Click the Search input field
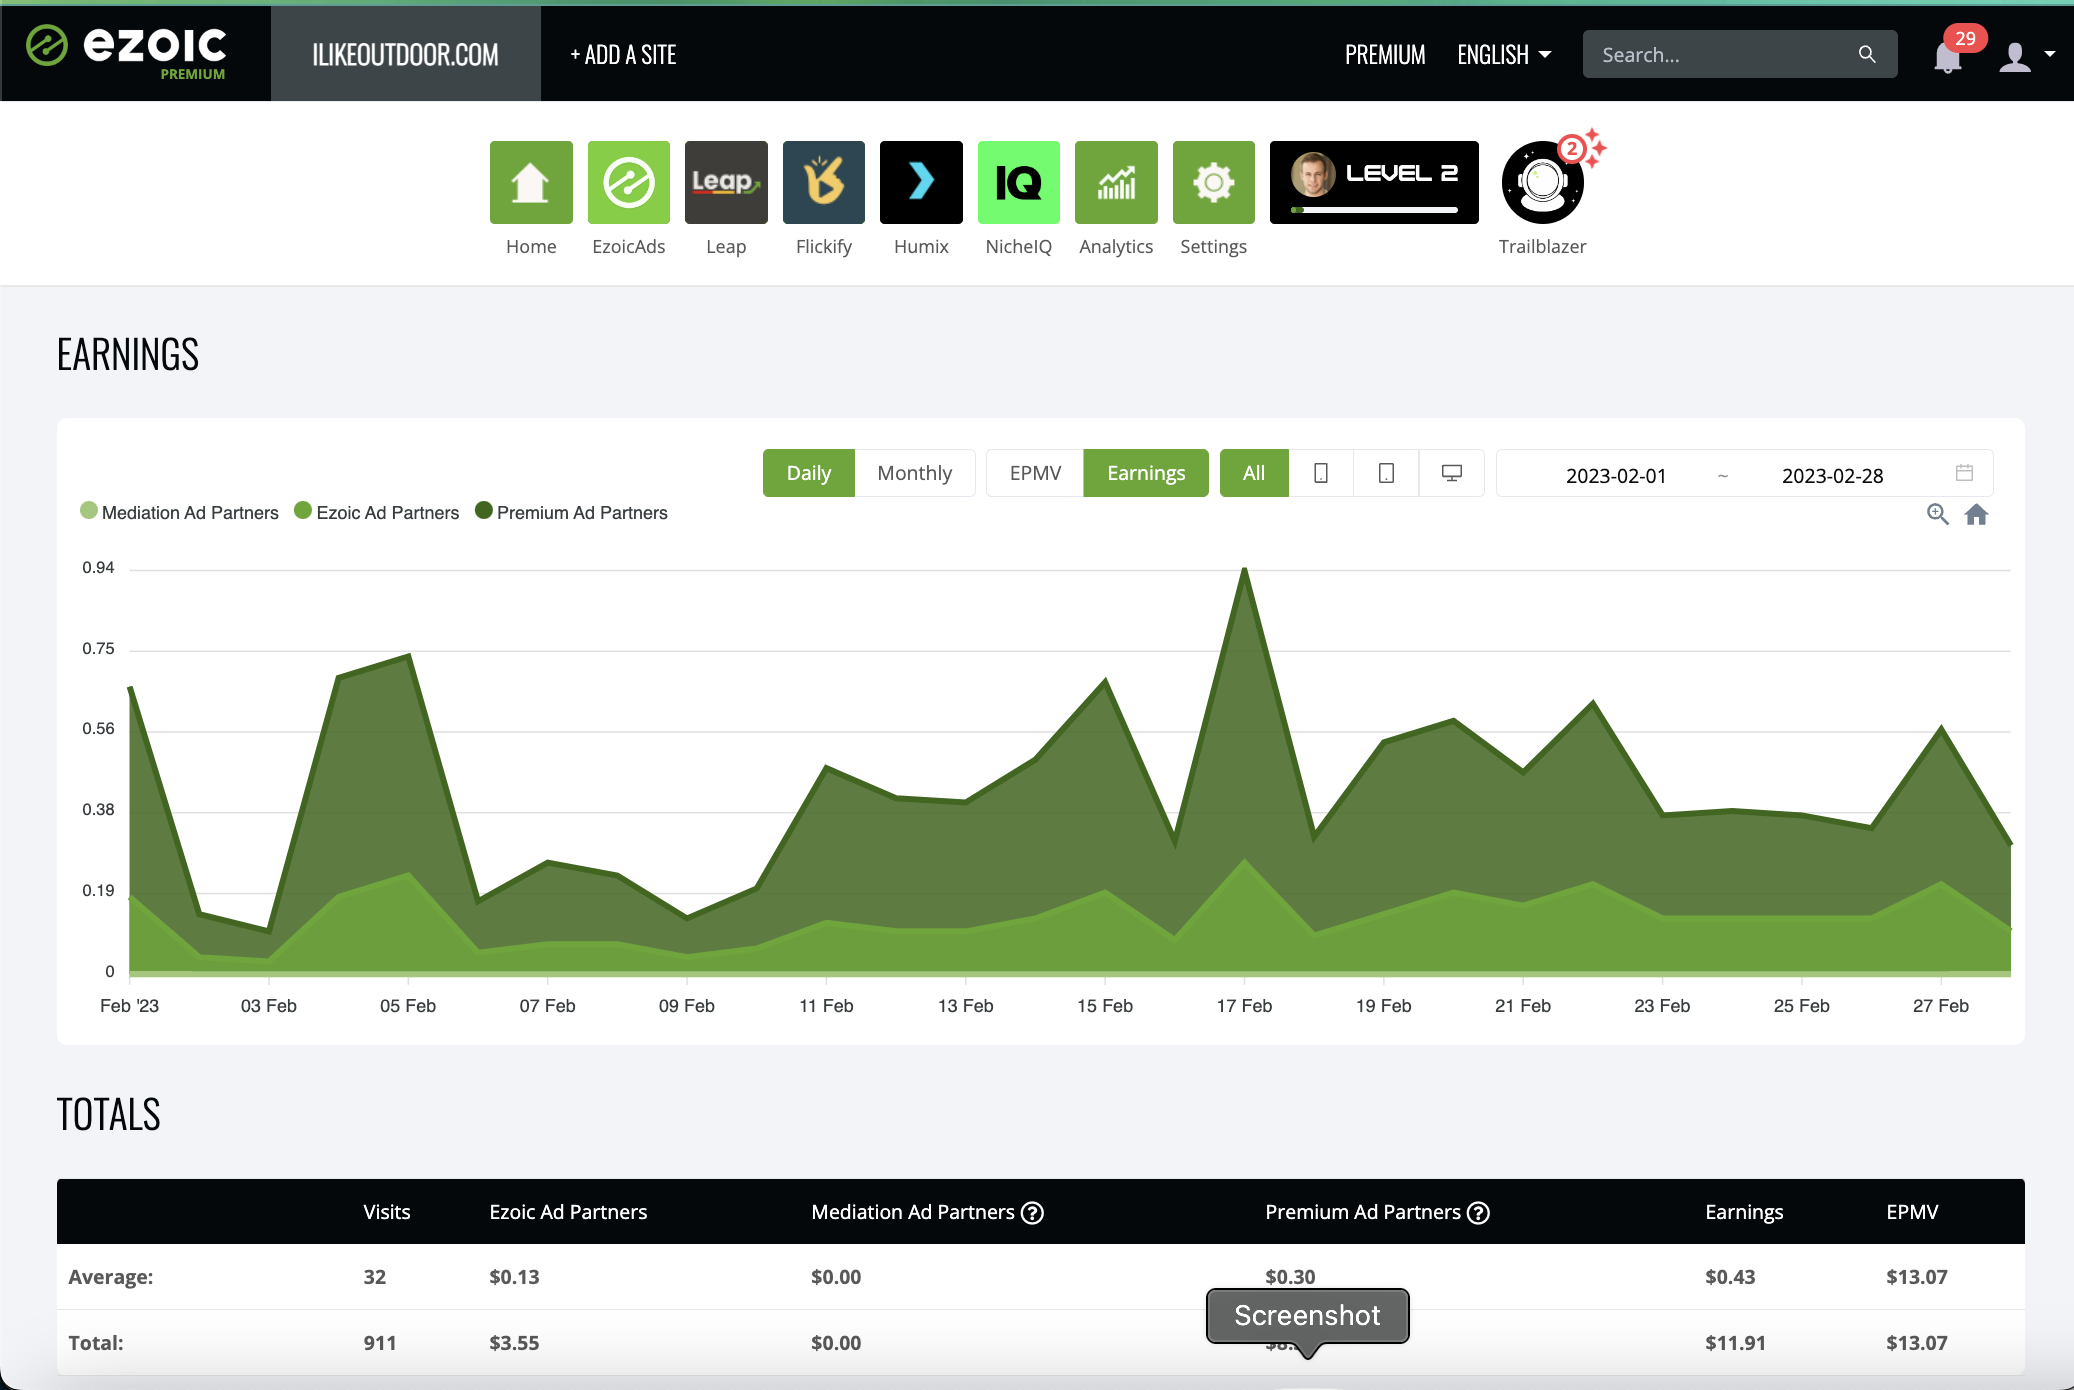This screenshot has width=2074, height=1390. 1740,54
